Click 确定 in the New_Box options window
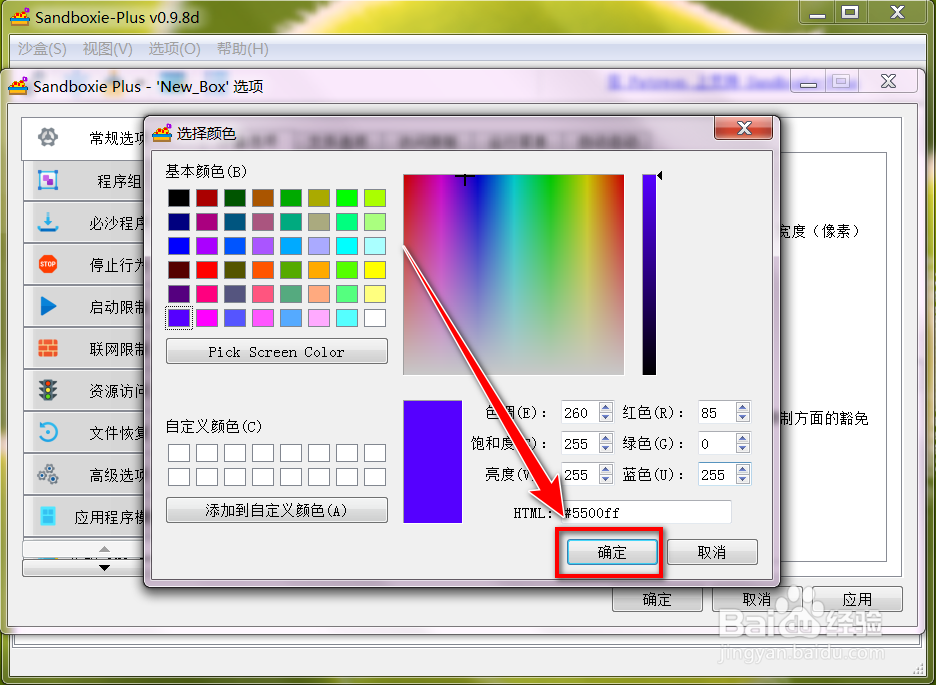The height and width of the screenshot is (685, 936). (657, 599)
